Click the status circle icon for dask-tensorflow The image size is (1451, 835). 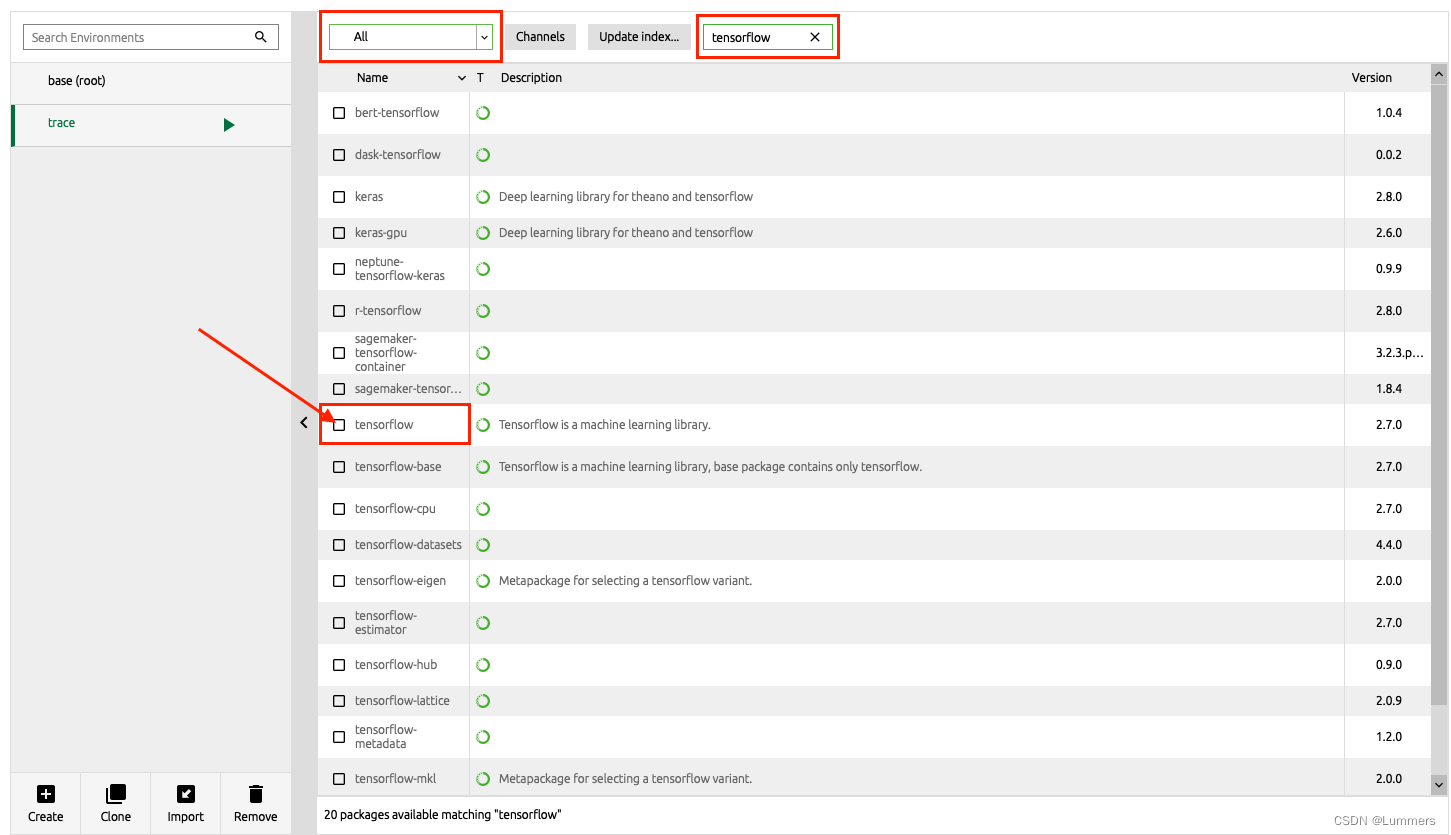[483, 155]
